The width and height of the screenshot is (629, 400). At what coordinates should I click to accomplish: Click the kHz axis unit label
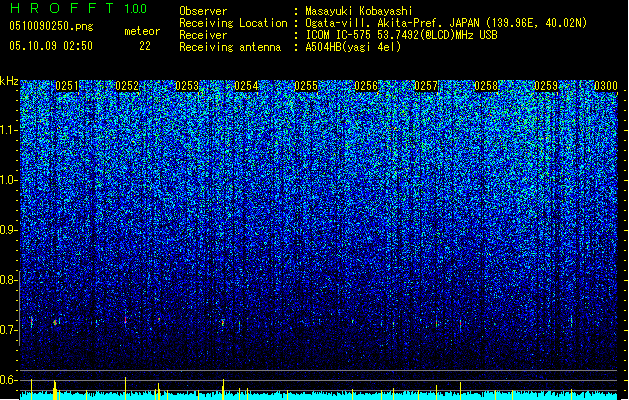tap(9, 81)
